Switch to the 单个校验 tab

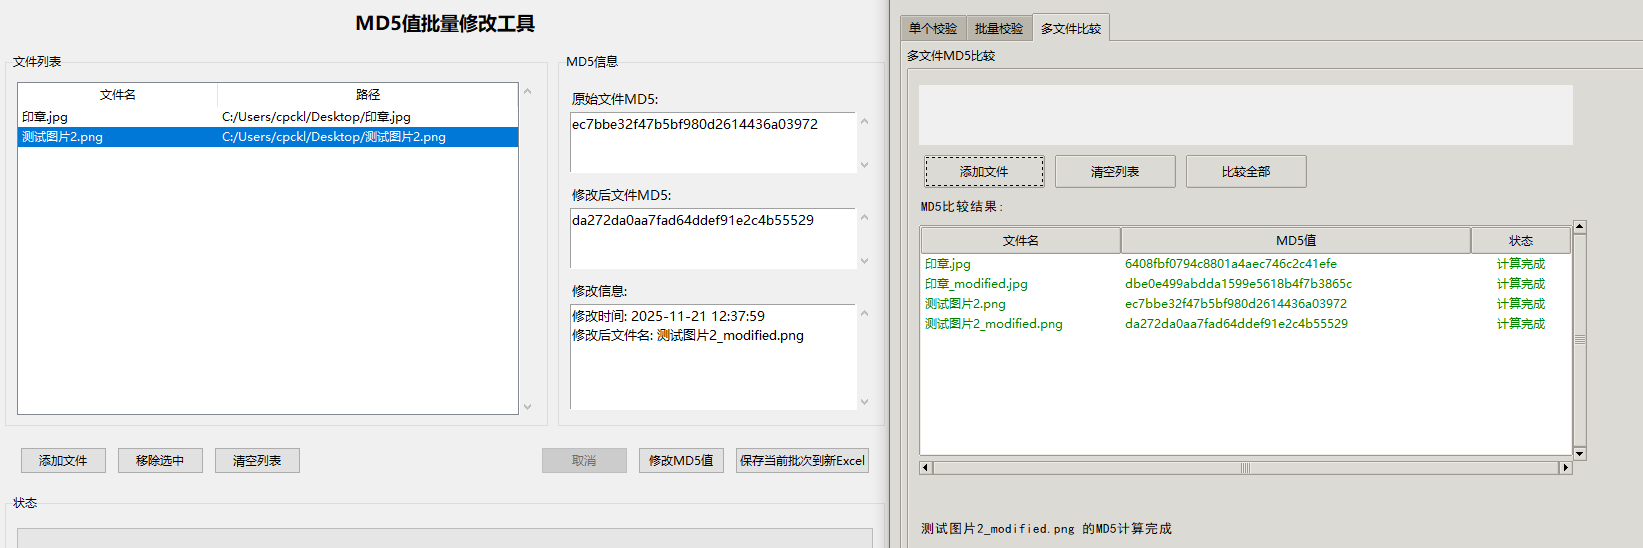(x=932, y=29)
